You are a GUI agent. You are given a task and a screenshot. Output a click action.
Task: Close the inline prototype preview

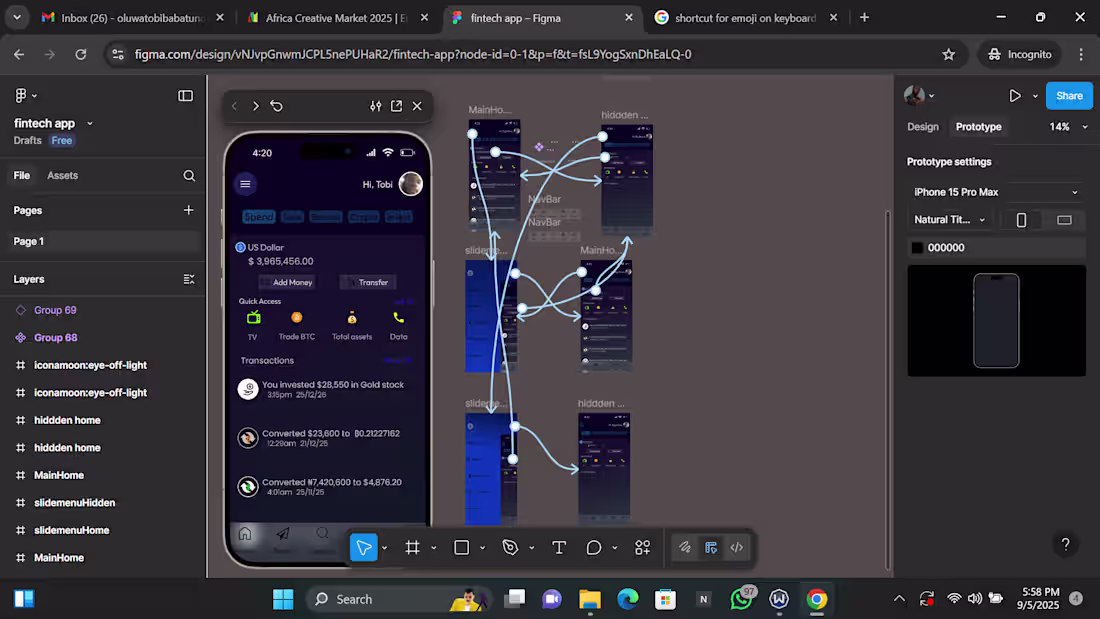[x=417, y=106]
